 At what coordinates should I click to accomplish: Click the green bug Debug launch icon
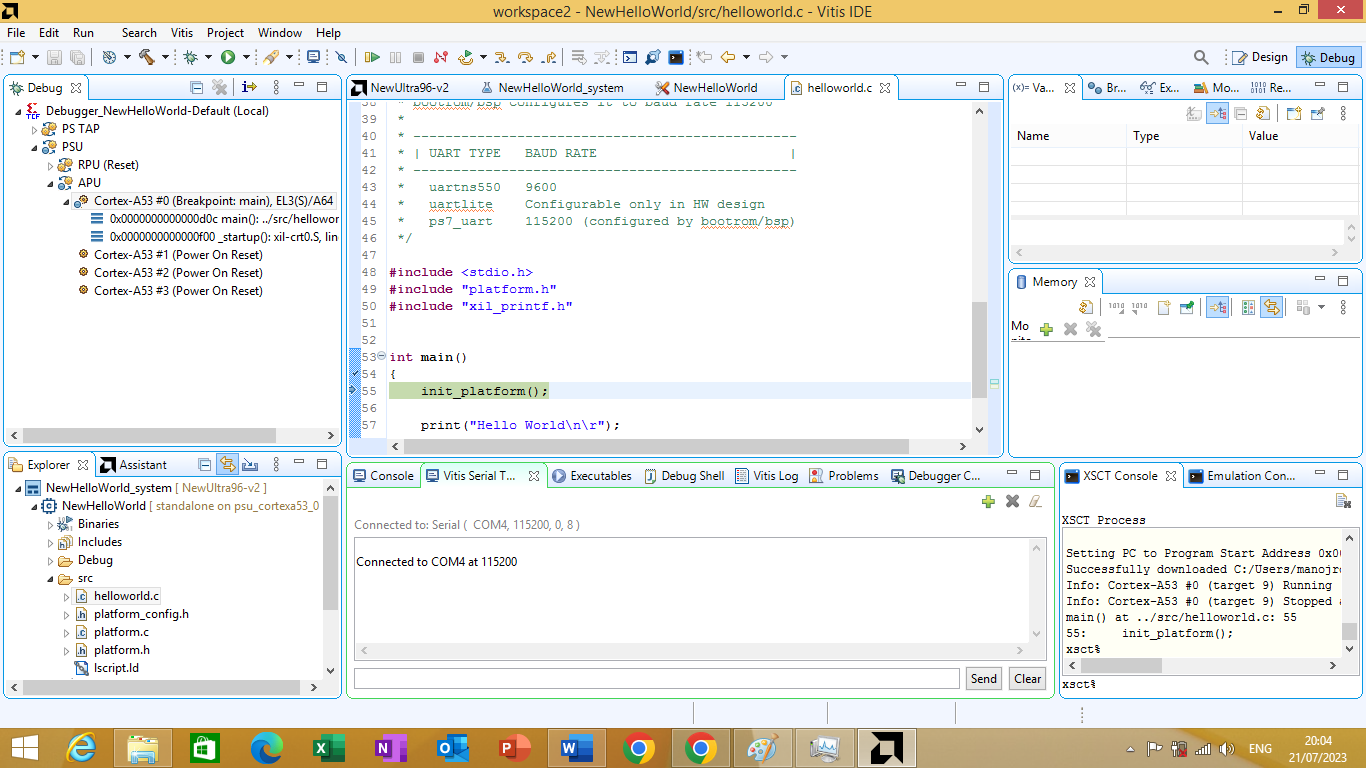pyautogui.click(x=190, y=57)
